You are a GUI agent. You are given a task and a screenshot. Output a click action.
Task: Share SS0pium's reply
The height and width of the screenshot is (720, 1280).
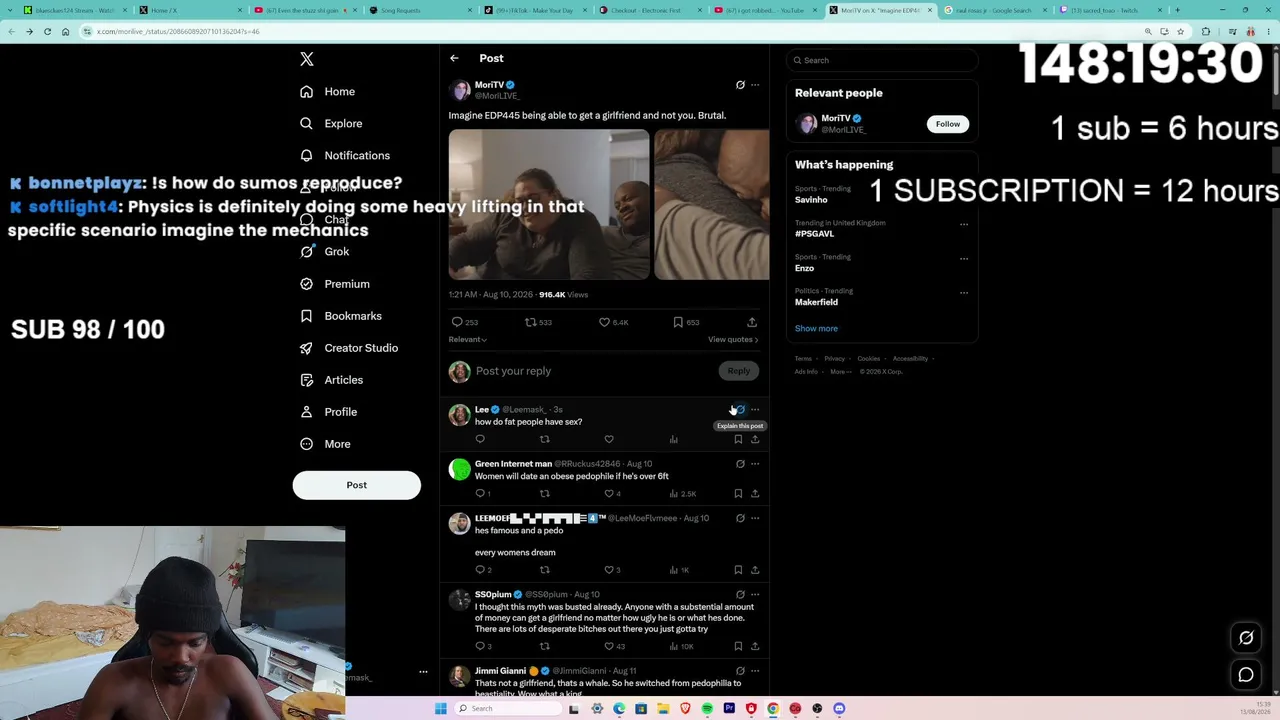point(755,646)
